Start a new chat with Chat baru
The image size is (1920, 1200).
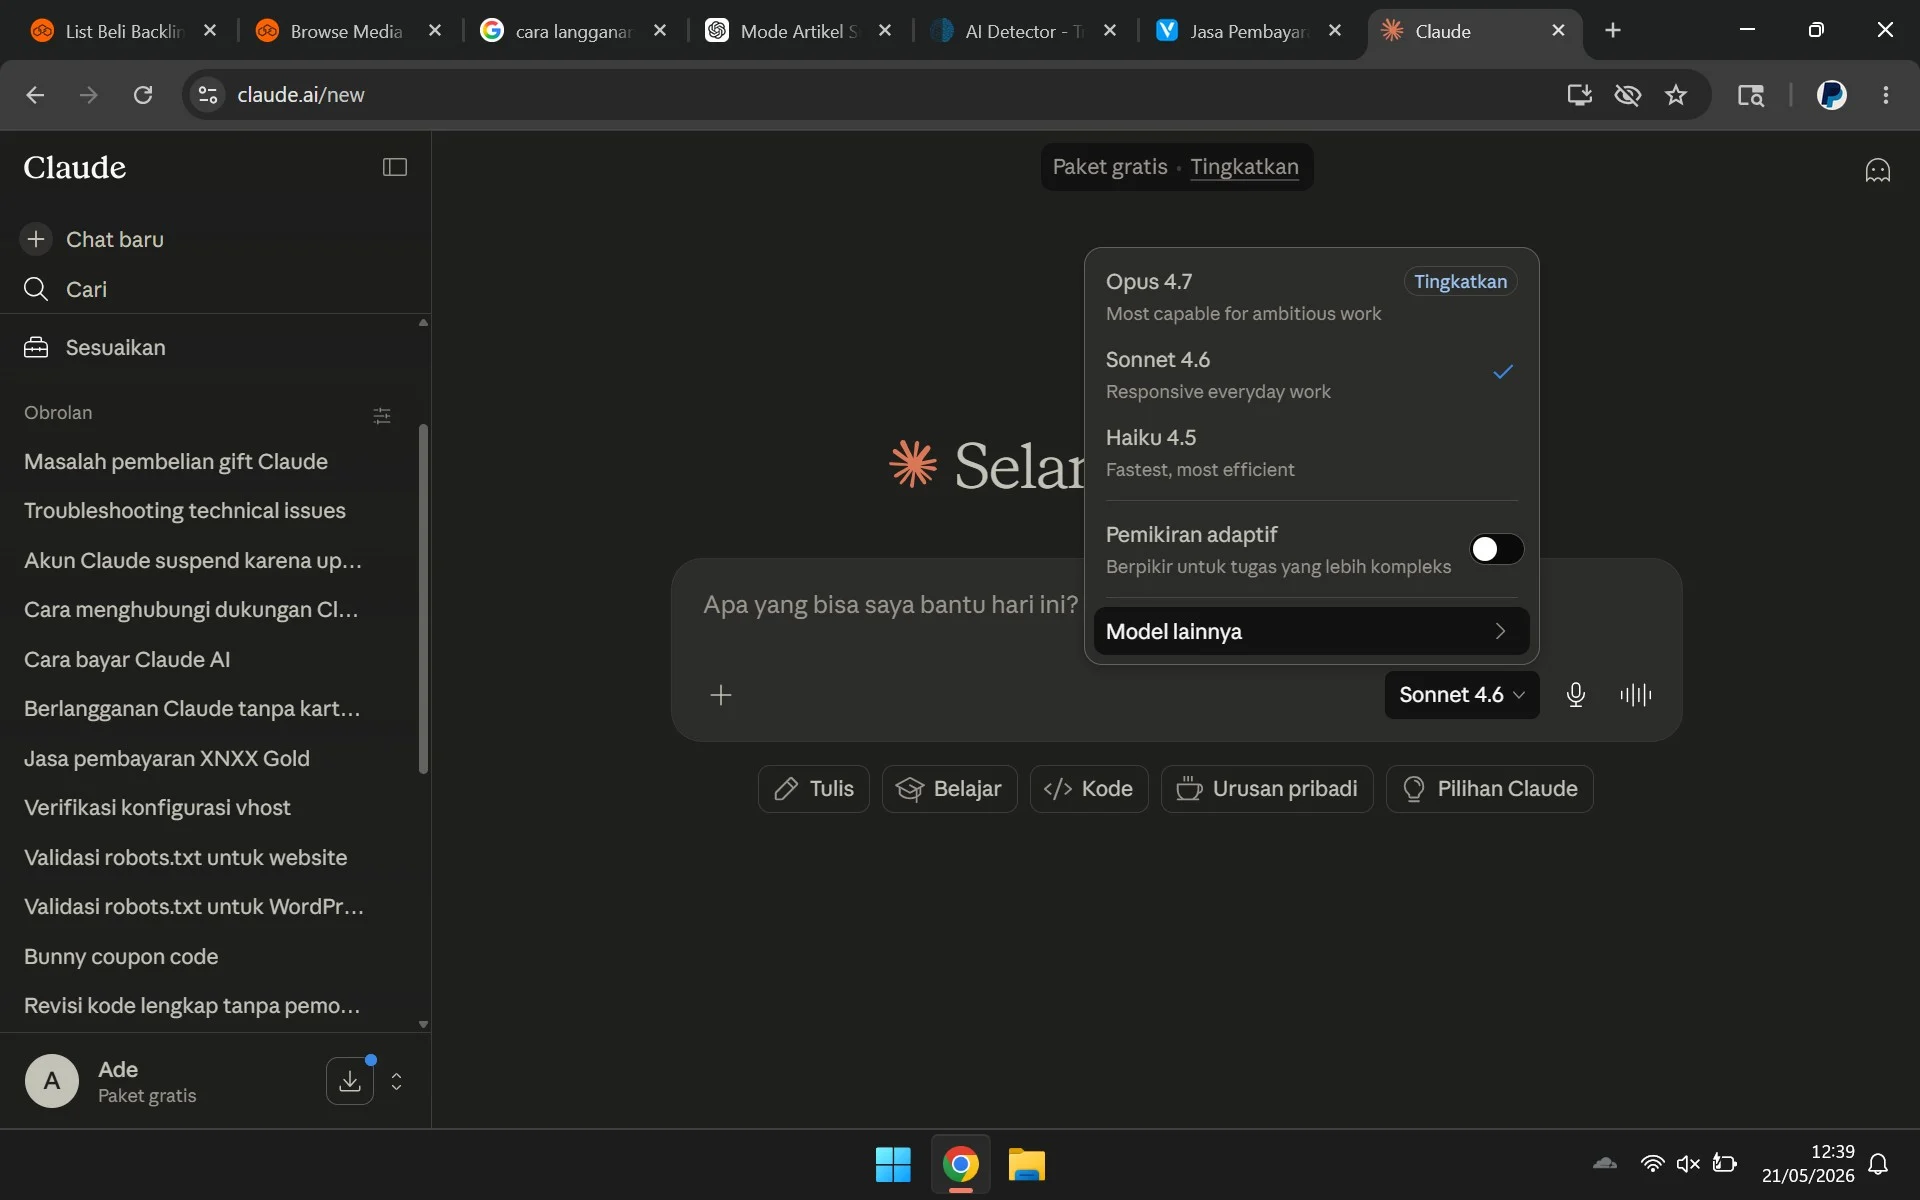coord(94,239)
